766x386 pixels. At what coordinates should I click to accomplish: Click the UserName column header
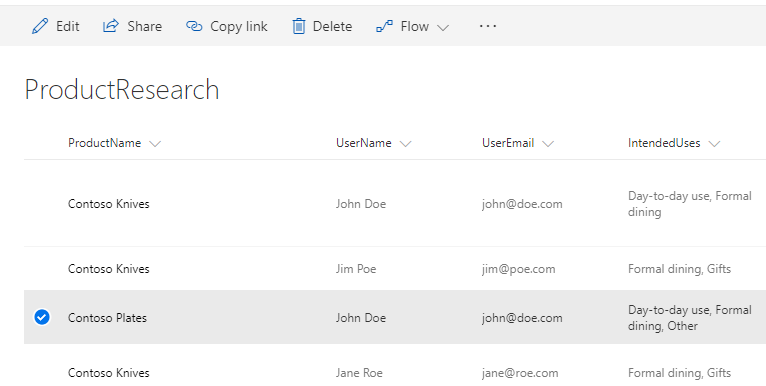(x=363, y=143)
